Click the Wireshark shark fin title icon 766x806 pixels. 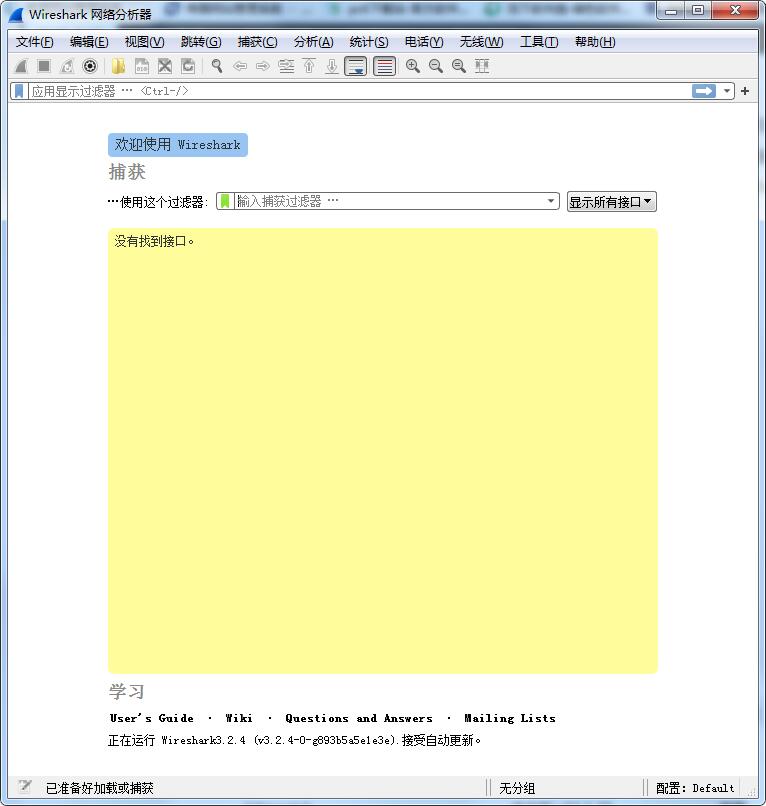pyautogui.click(x=16, y=14)
